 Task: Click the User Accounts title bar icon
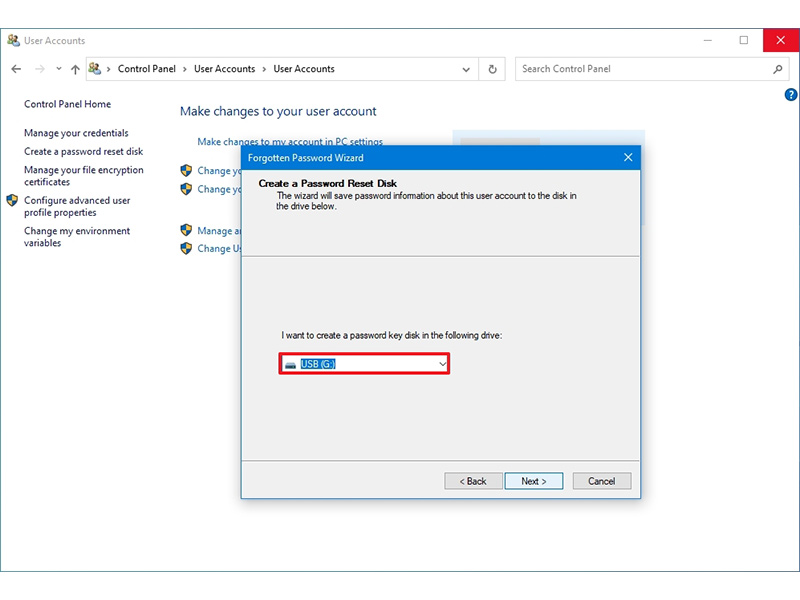click(13, 40)
